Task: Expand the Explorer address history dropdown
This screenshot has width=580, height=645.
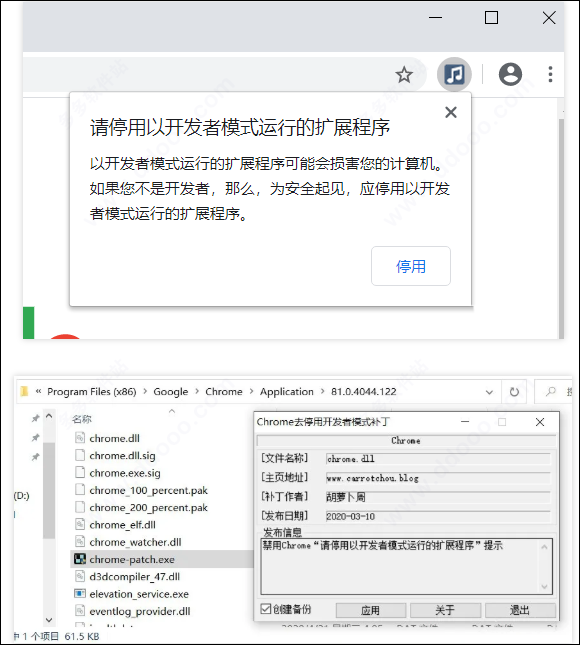Action: click(489, 392)
